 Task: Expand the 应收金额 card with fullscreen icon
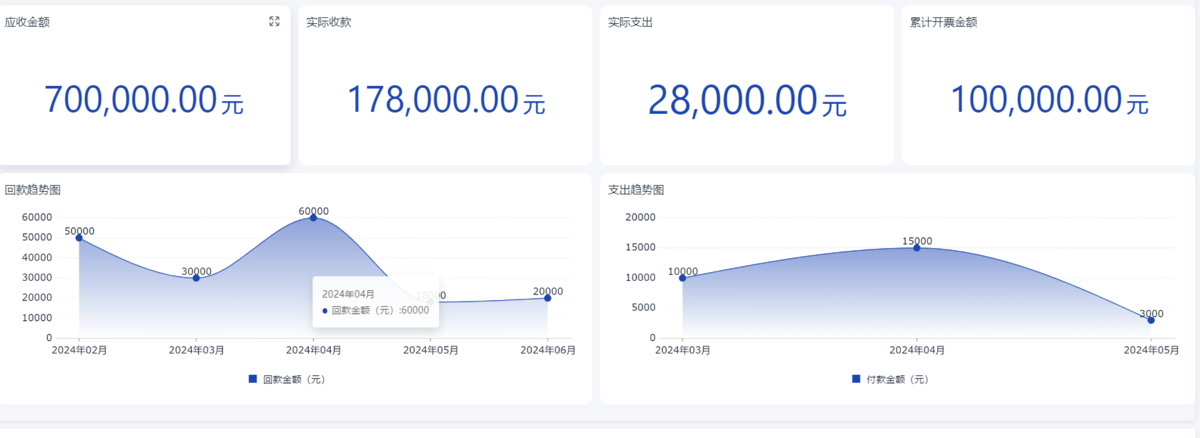tap(274, 21)
